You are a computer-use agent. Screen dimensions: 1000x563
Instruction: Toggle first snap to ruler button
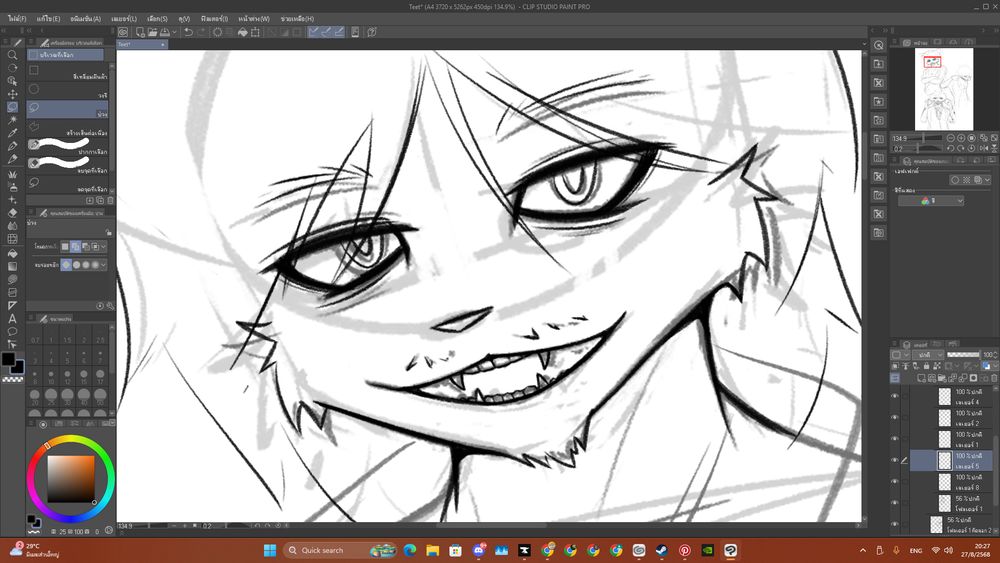[x=313, y=32]
